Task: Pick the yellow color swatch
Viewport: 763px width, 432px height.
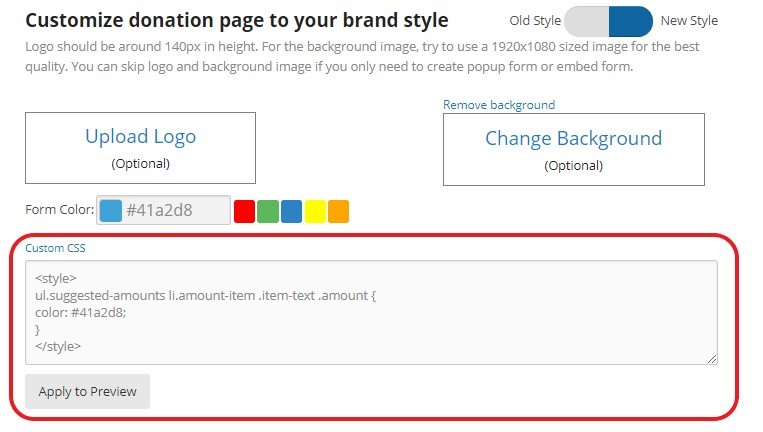Action: click(315, 211)
